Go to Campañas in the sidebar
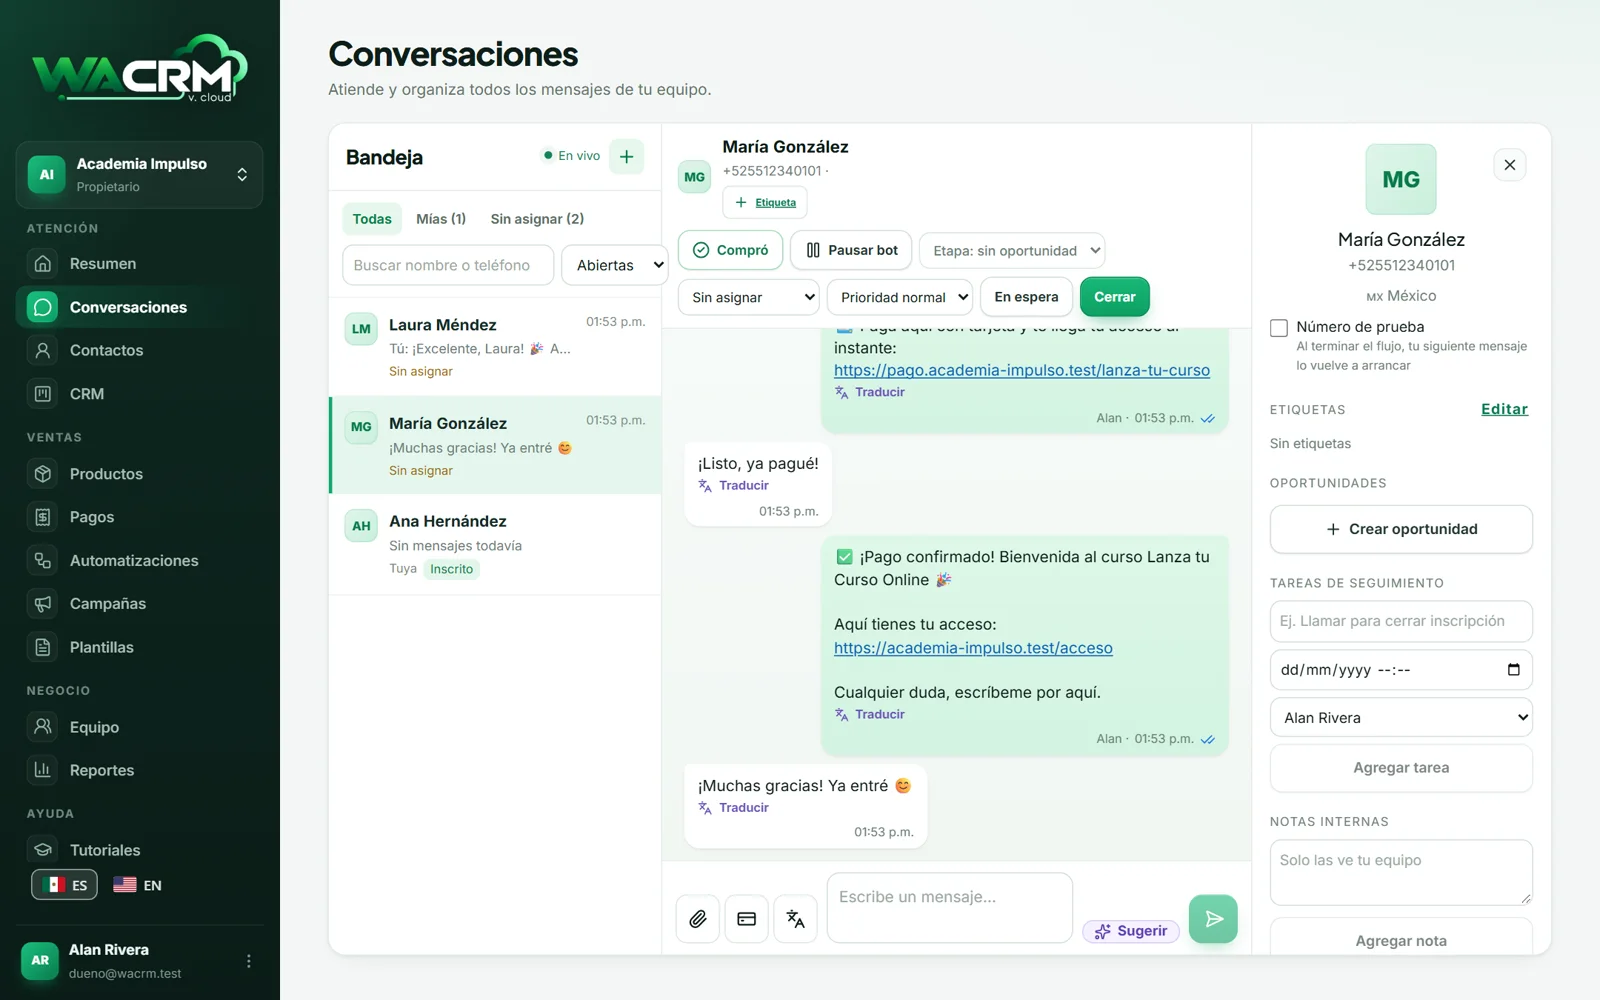1600x1000 pixels. click(140, 604)
